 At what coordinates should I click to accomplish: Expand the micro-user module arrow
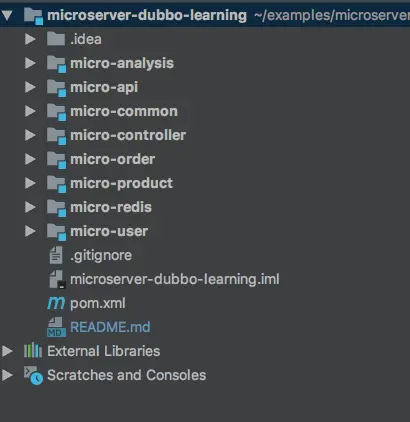(x=30, y=231)
